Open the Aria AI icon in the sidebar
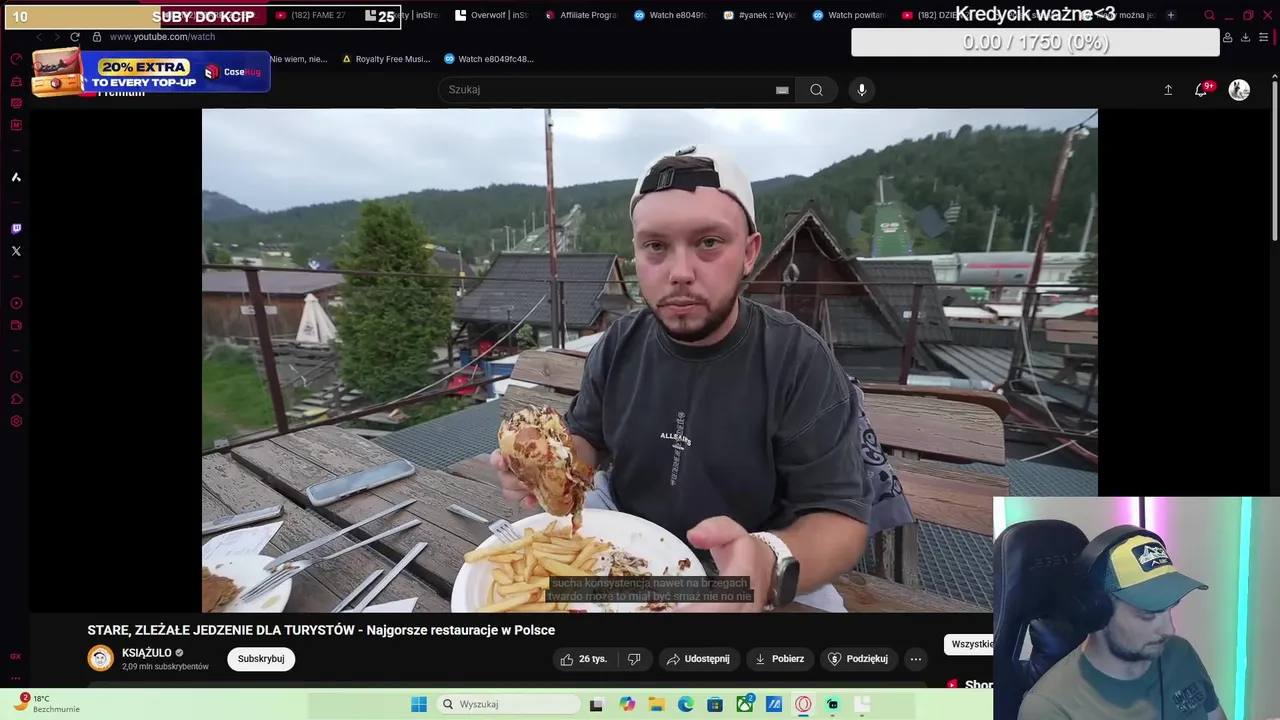This screenshot has height=720, width=1280. [16, 177]
